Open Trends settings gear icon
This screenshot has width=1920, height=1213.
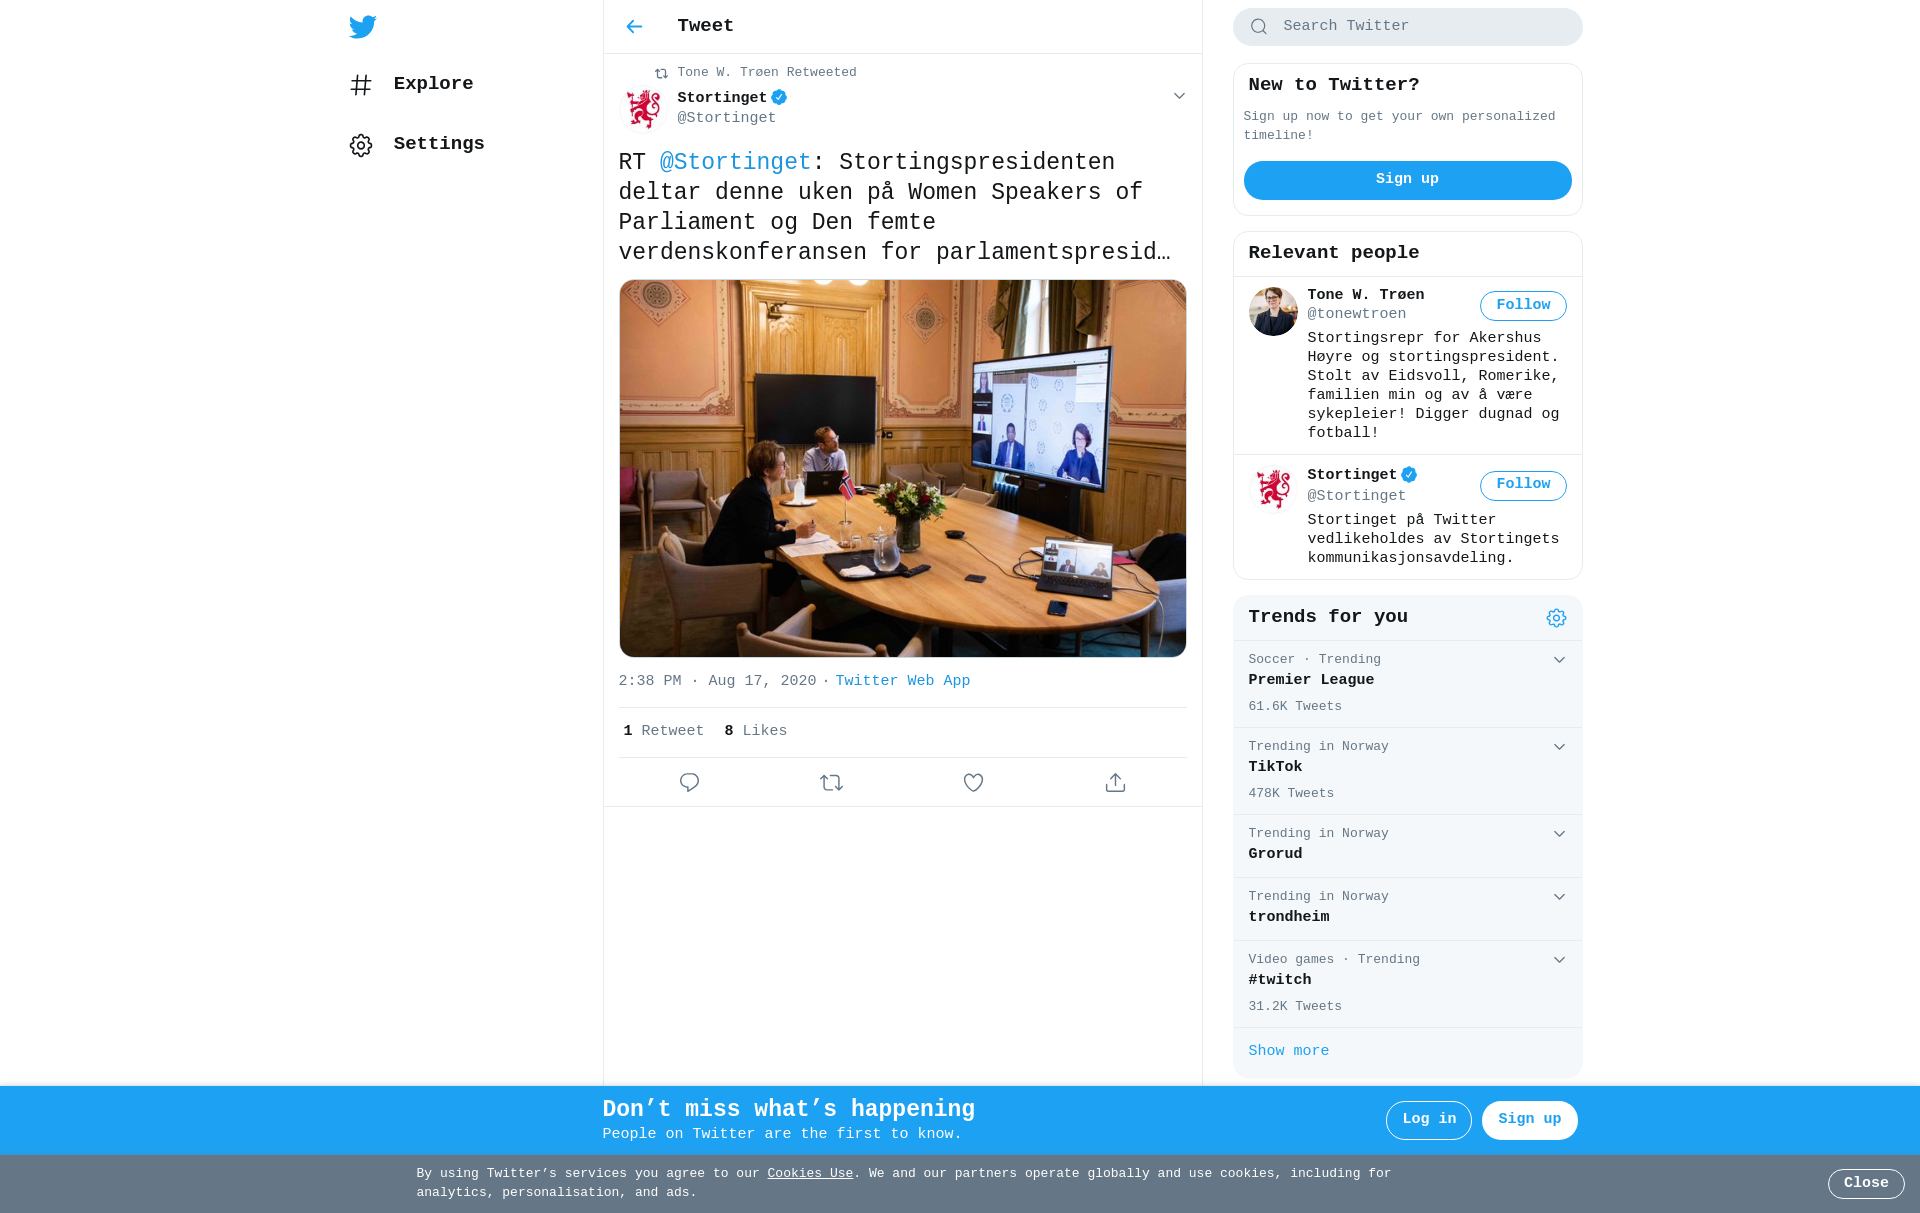[1556, 618]
